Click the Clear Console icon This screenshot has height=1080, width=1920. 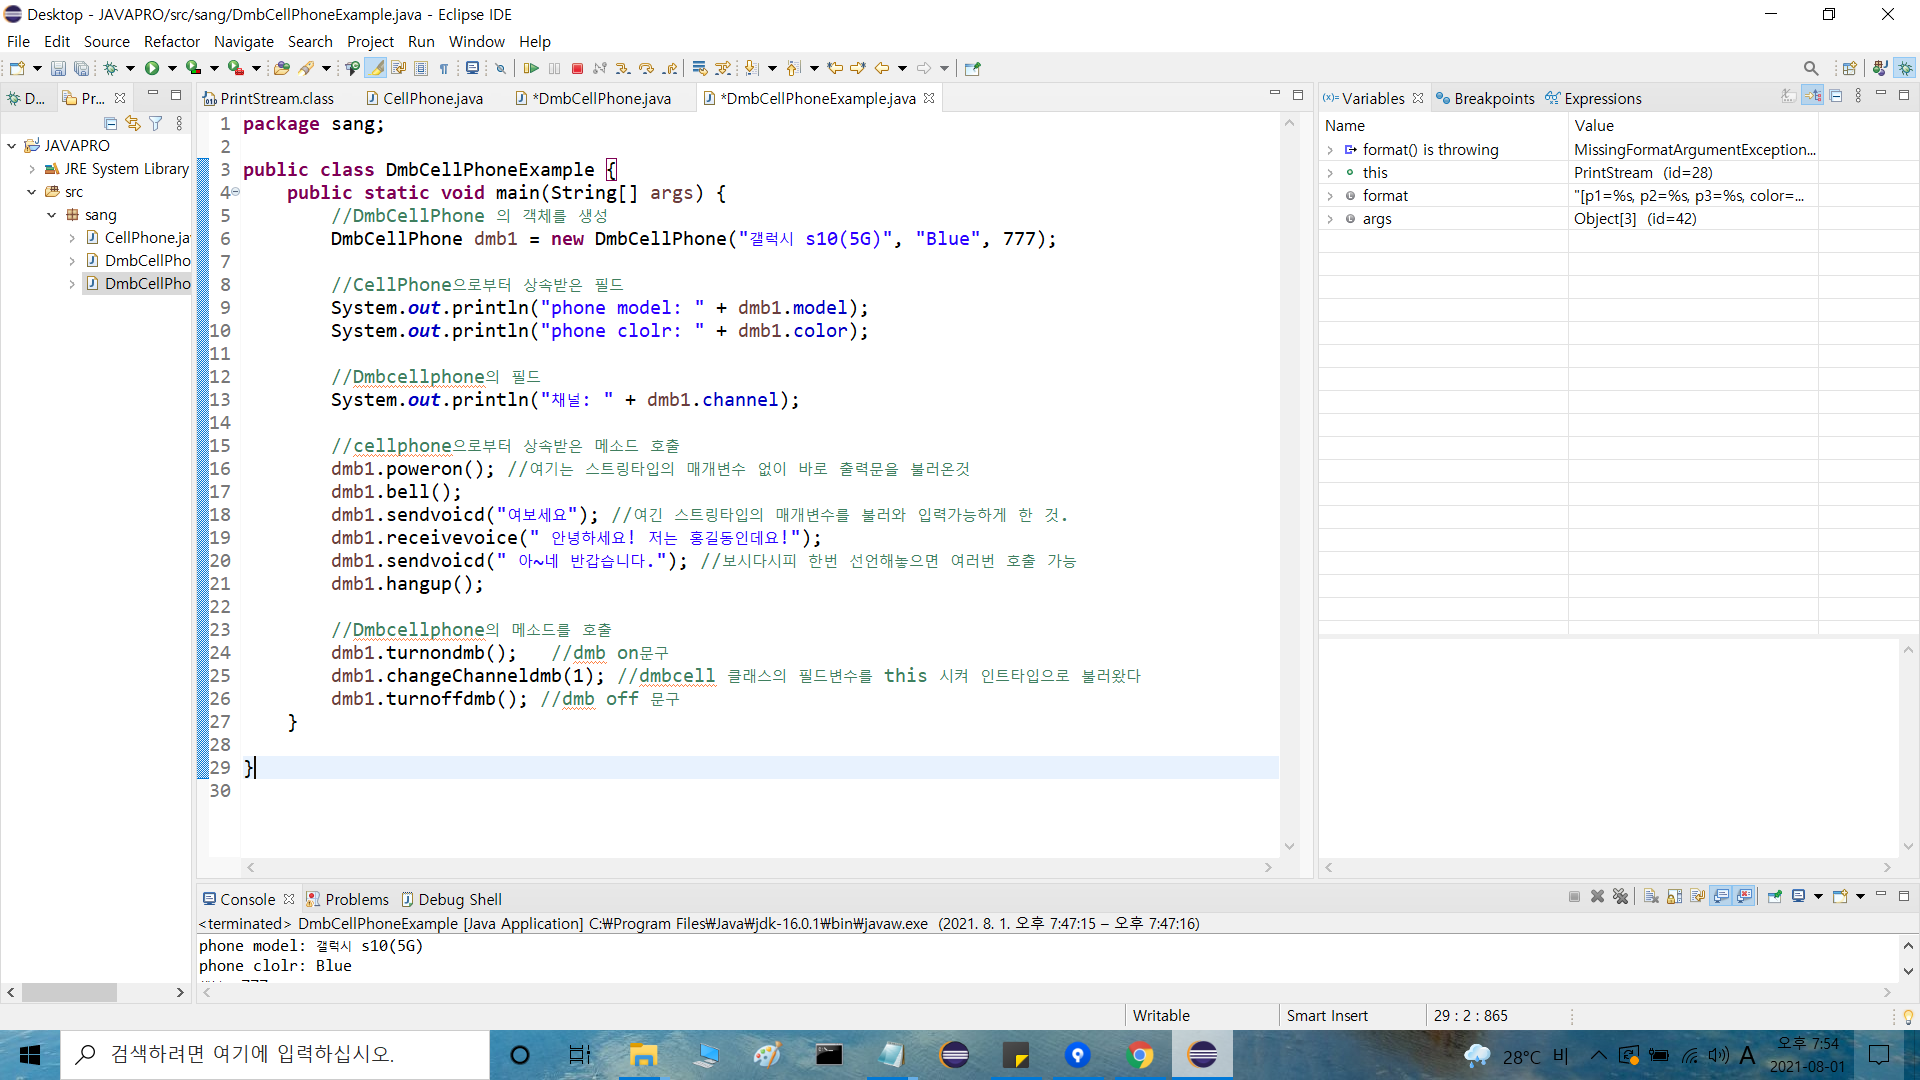coord(1651,896)
